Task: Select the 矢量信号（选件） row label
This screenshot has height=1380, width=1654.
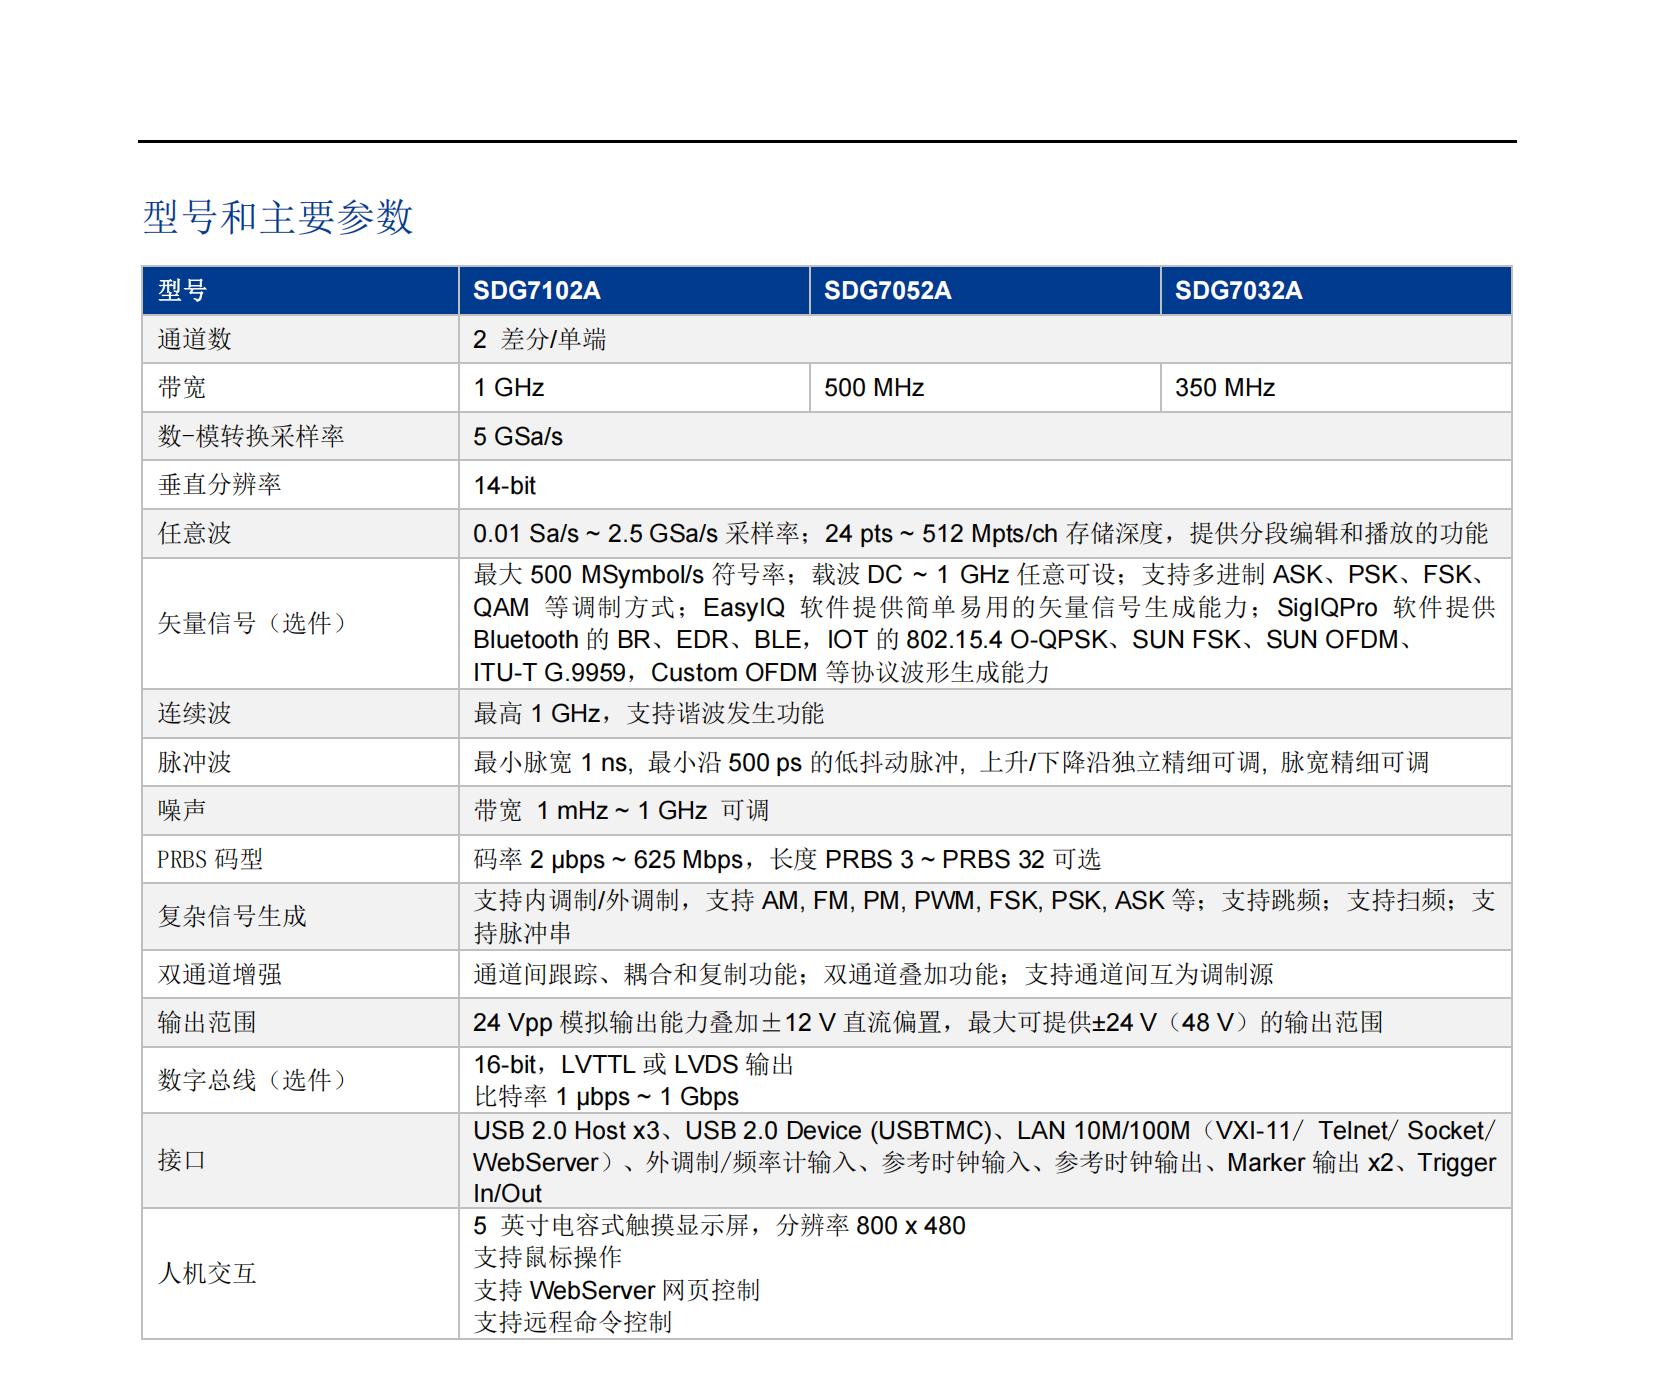Action: point(251,623)
